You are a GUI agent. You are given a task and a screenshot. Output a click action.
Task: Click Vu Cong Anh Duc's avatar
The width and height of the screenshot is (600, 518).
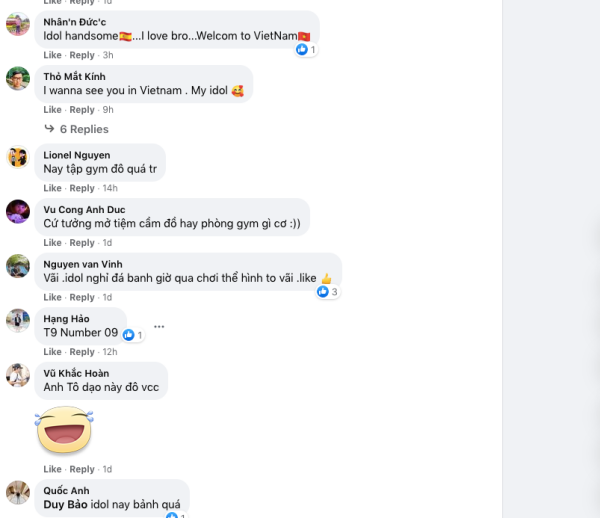tap(18, 212)
